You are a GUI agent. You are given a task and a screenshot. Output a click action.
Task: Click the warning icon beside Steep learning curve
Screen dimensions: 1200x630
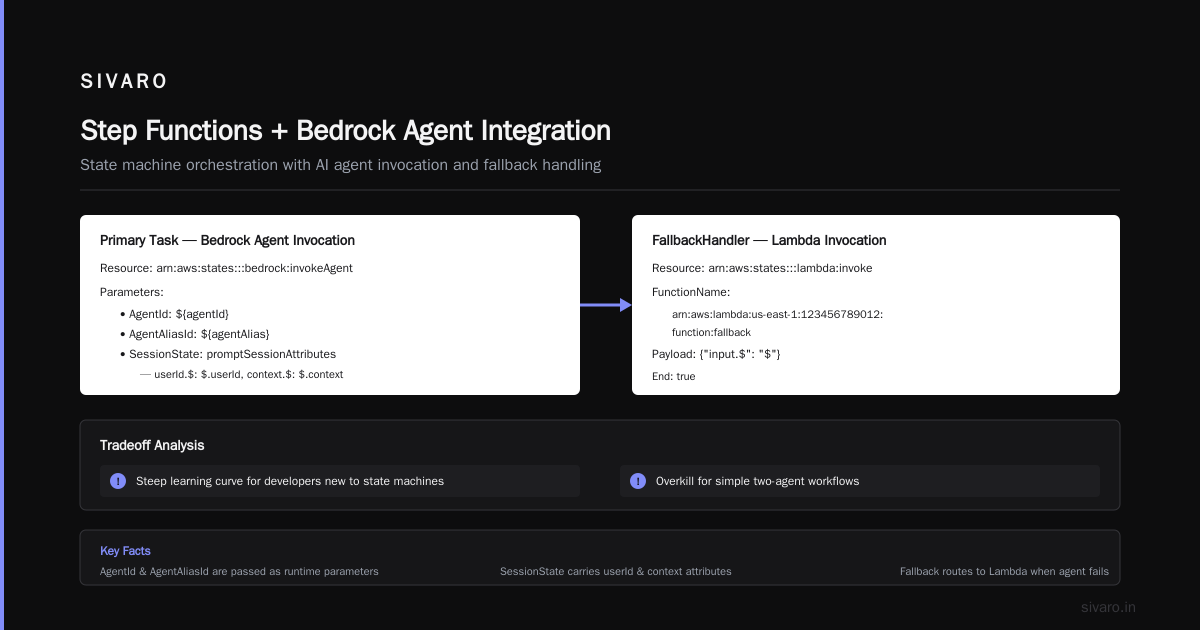point(118,481)
